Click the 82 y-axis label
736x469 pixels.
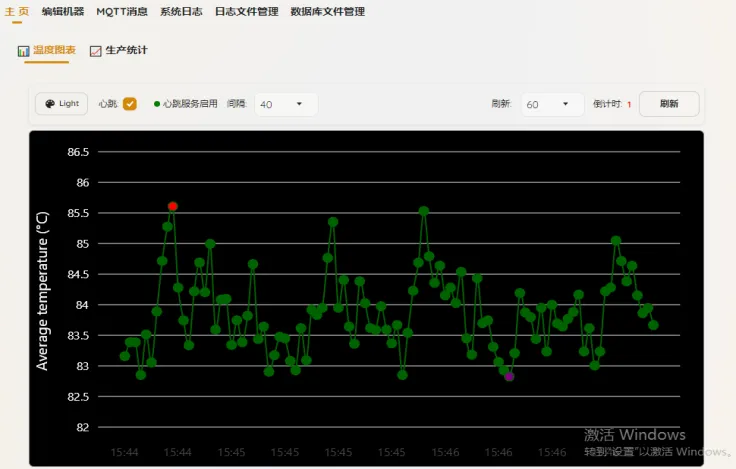point(83,427)
